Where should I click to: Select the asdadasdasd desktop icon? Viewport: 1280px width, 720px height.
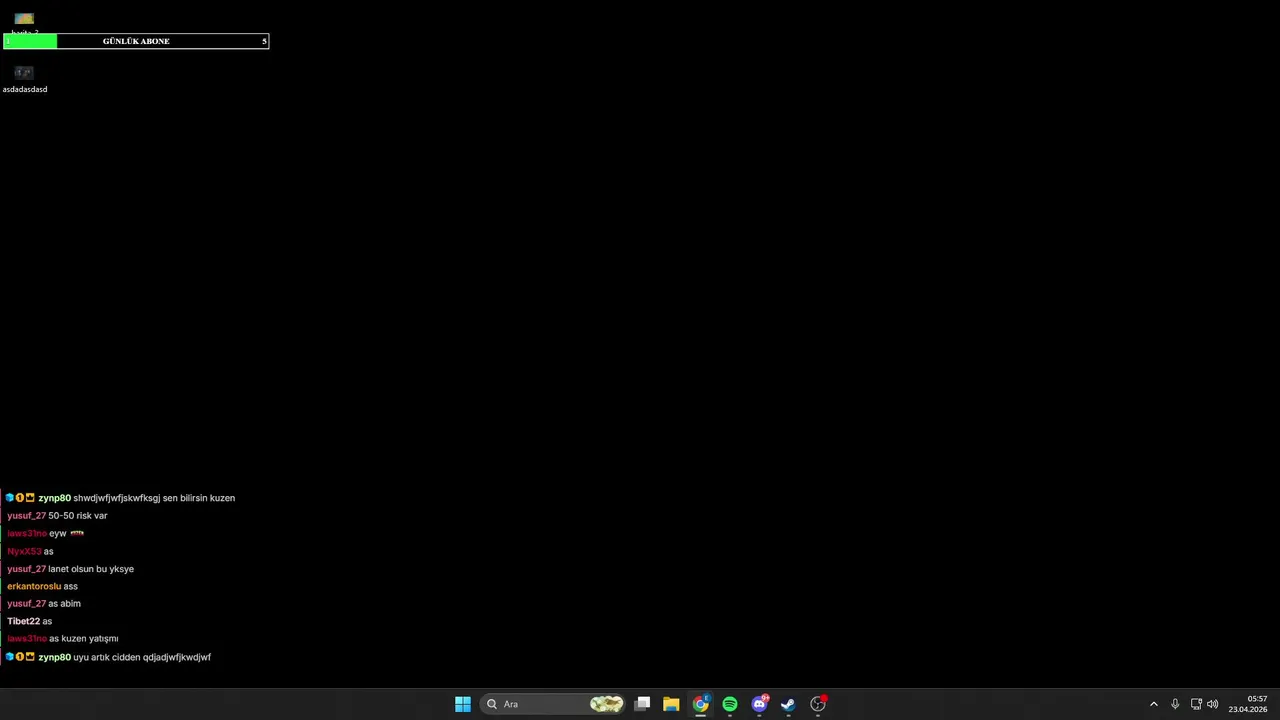click(x=24, y=79)
